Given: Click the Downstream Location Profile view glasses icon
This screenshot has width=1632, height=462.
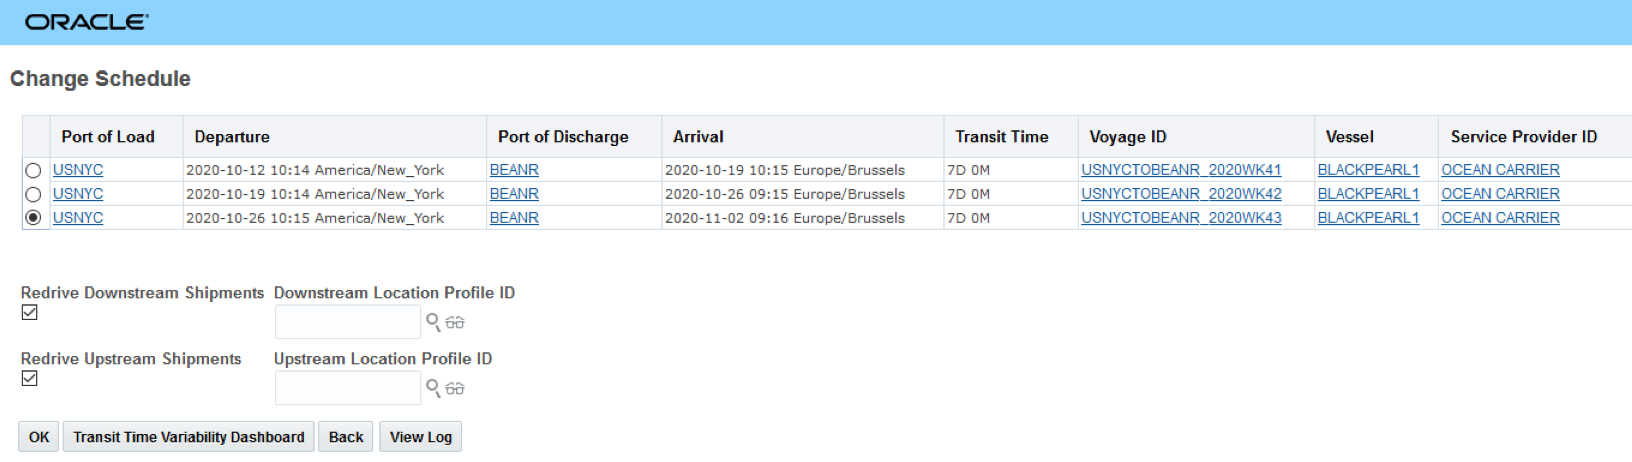Looking at the screenshot, I should click(x=455, y=322).
